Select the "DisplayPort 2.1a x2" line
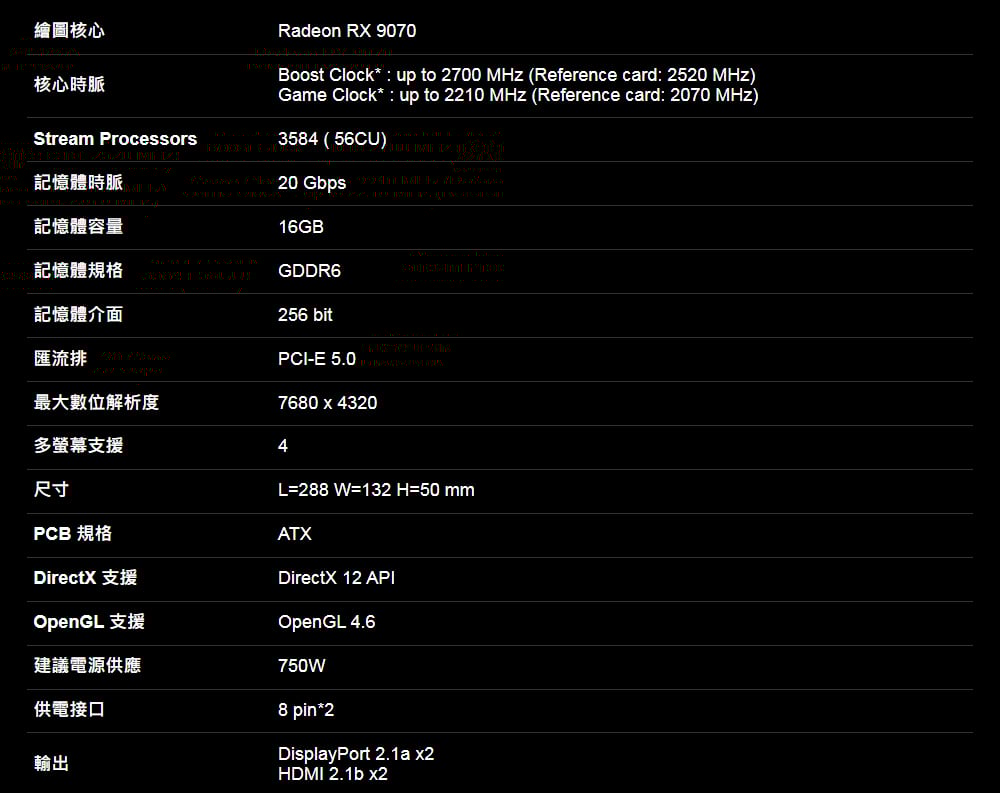Viewport: 1000px width, 793px height. (356, 753)
